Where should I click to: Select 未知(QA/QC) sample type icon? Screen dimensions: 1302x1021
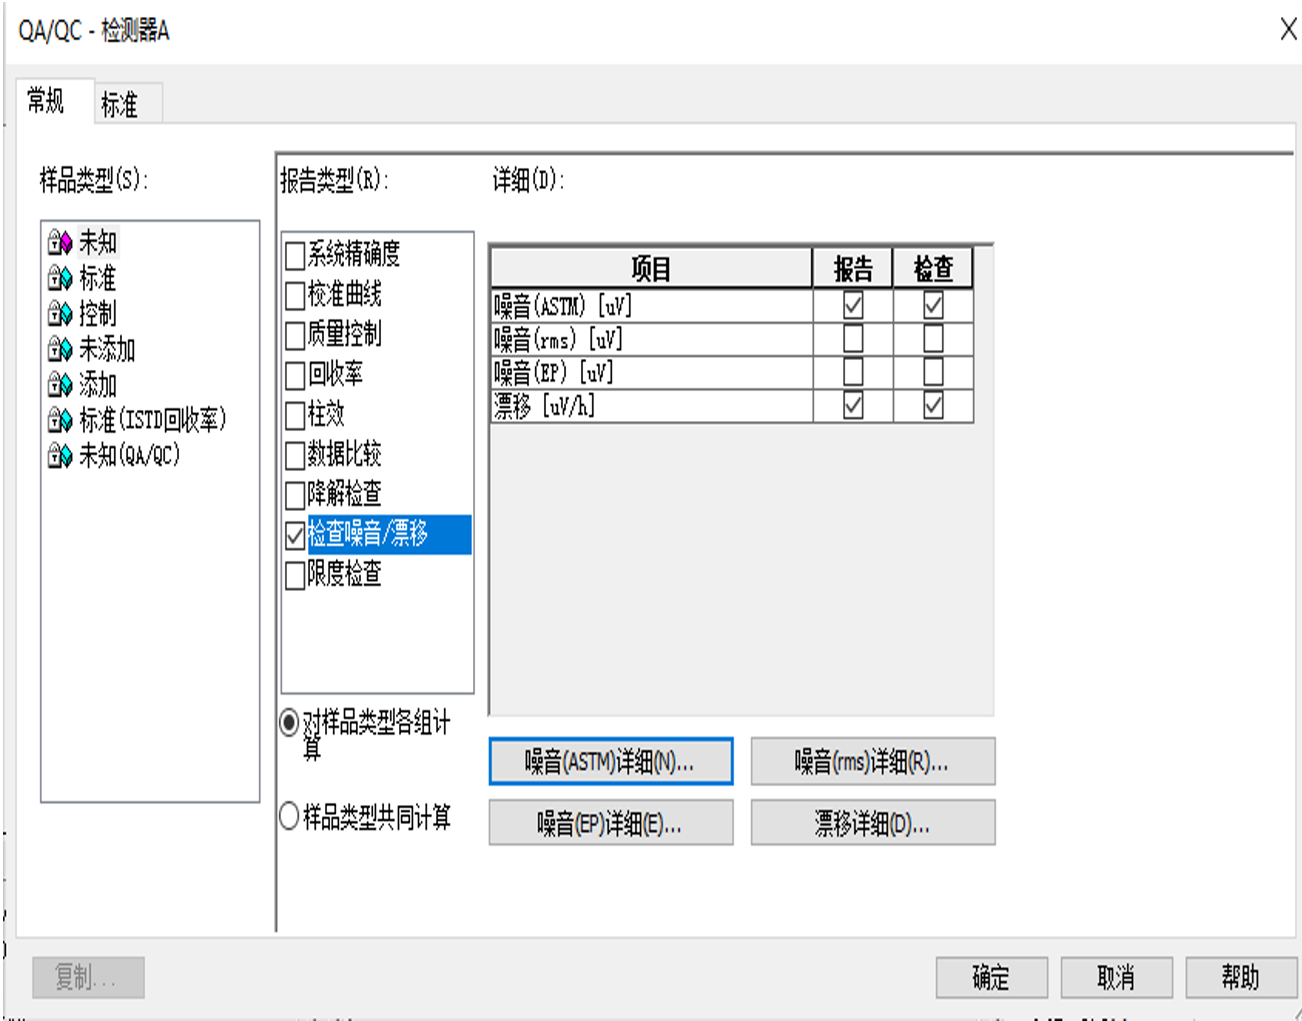click(60, 456)
